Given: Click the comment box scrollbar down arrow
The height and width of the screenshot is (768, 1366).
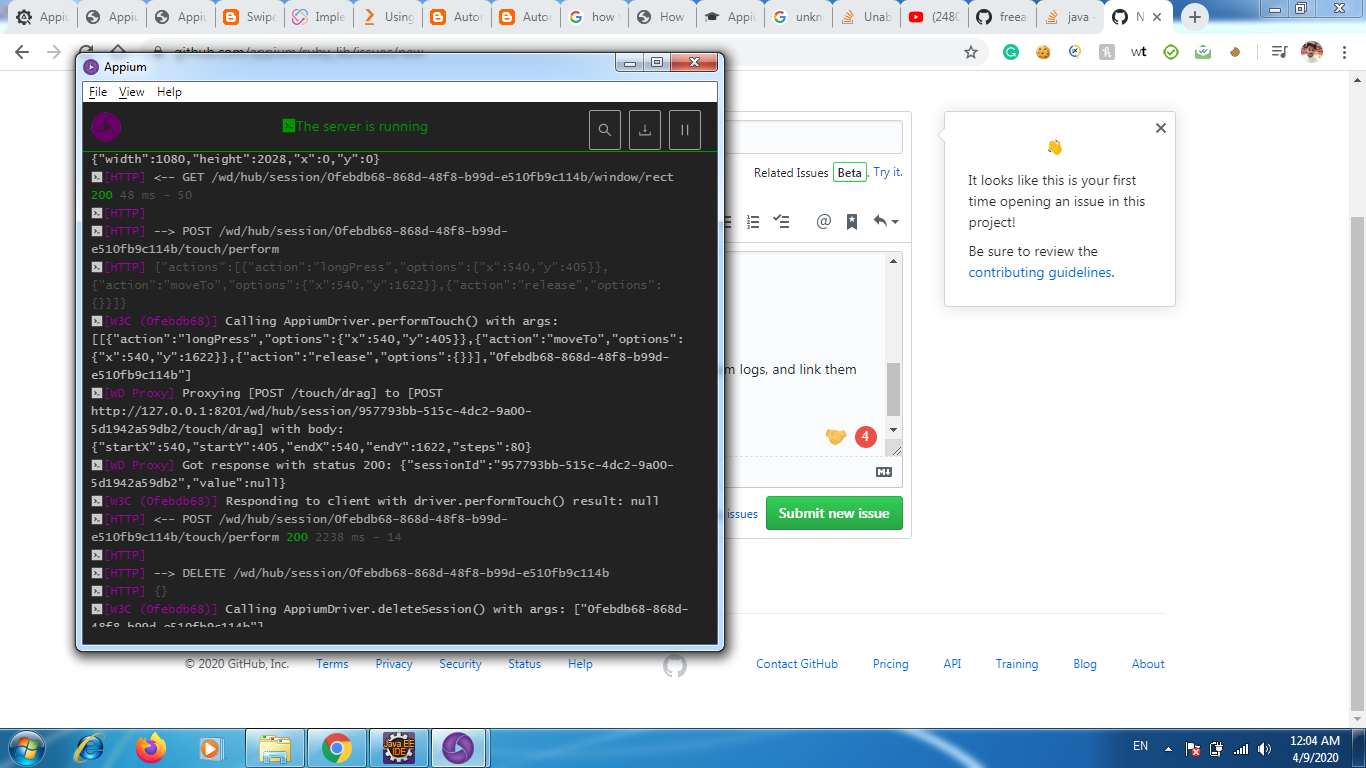Looking at the screenshot, I should tap(894, 429).
